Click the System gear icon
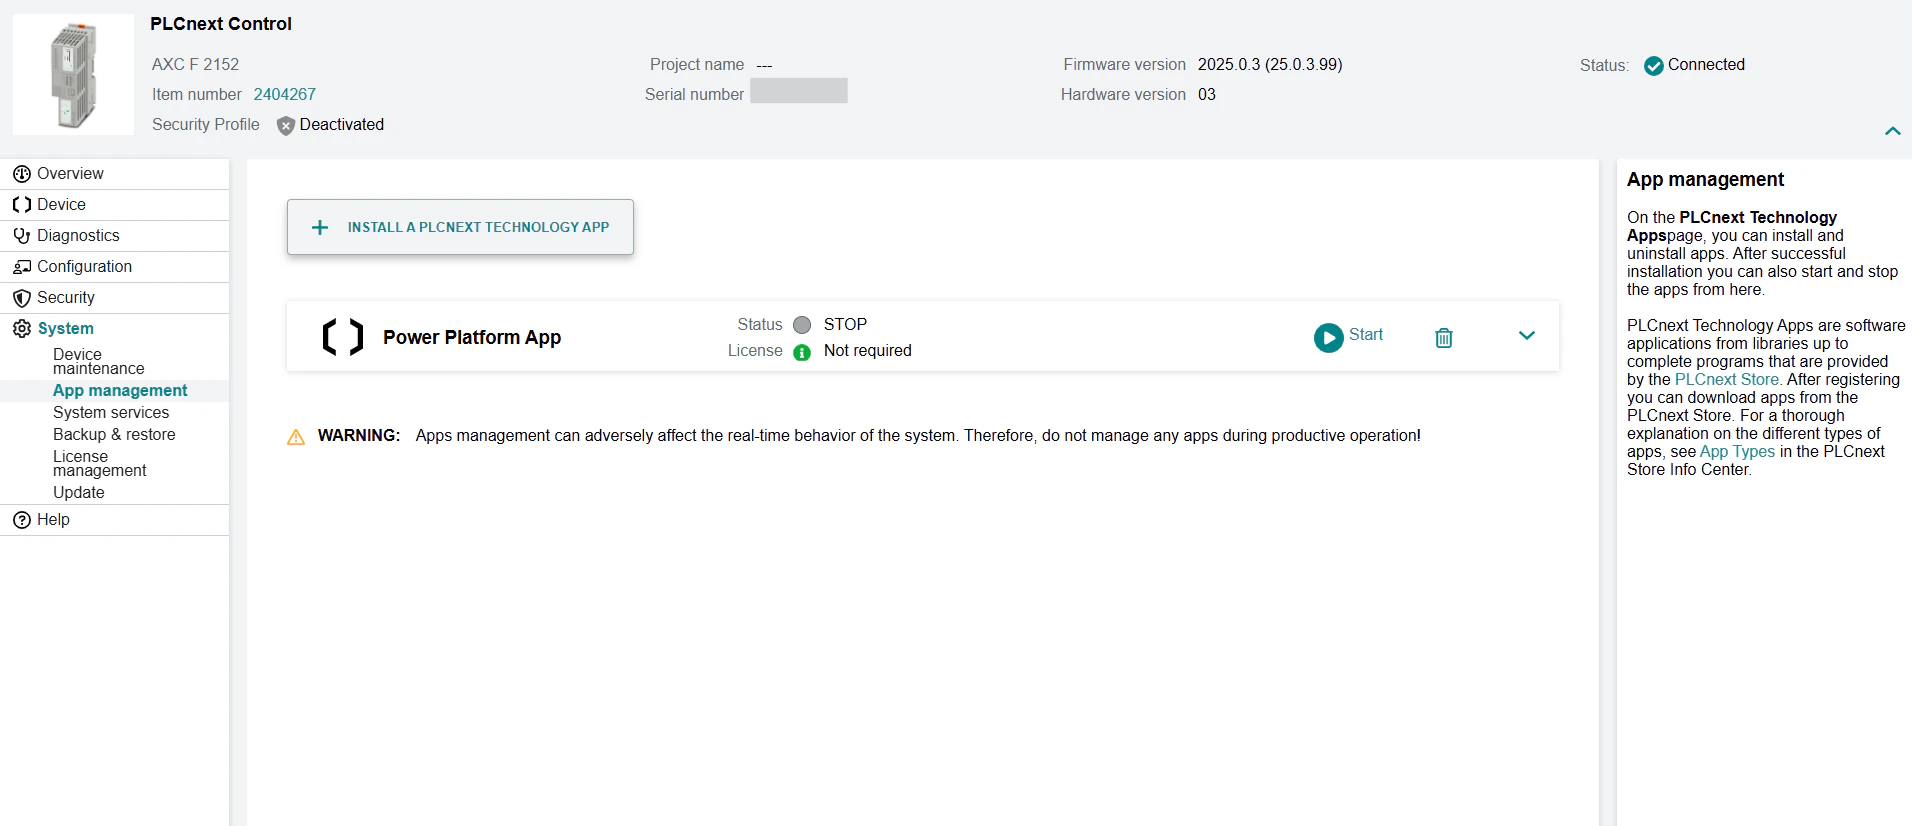The width and height of the screenshot is (1912, 826). [22, 329]
